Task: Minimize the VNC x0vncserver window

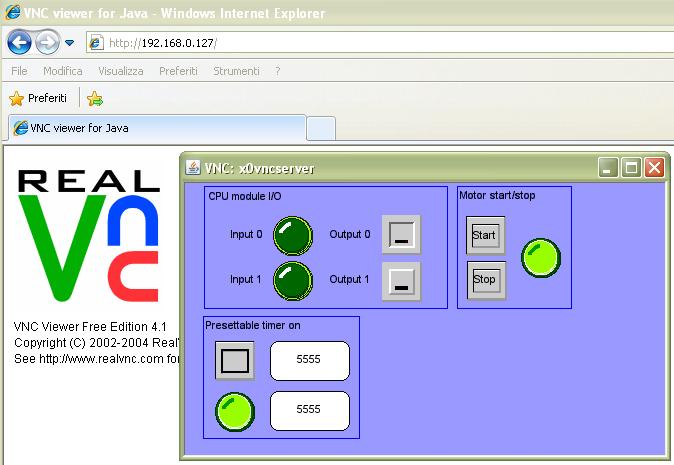Action: click(x=608, y=167)
